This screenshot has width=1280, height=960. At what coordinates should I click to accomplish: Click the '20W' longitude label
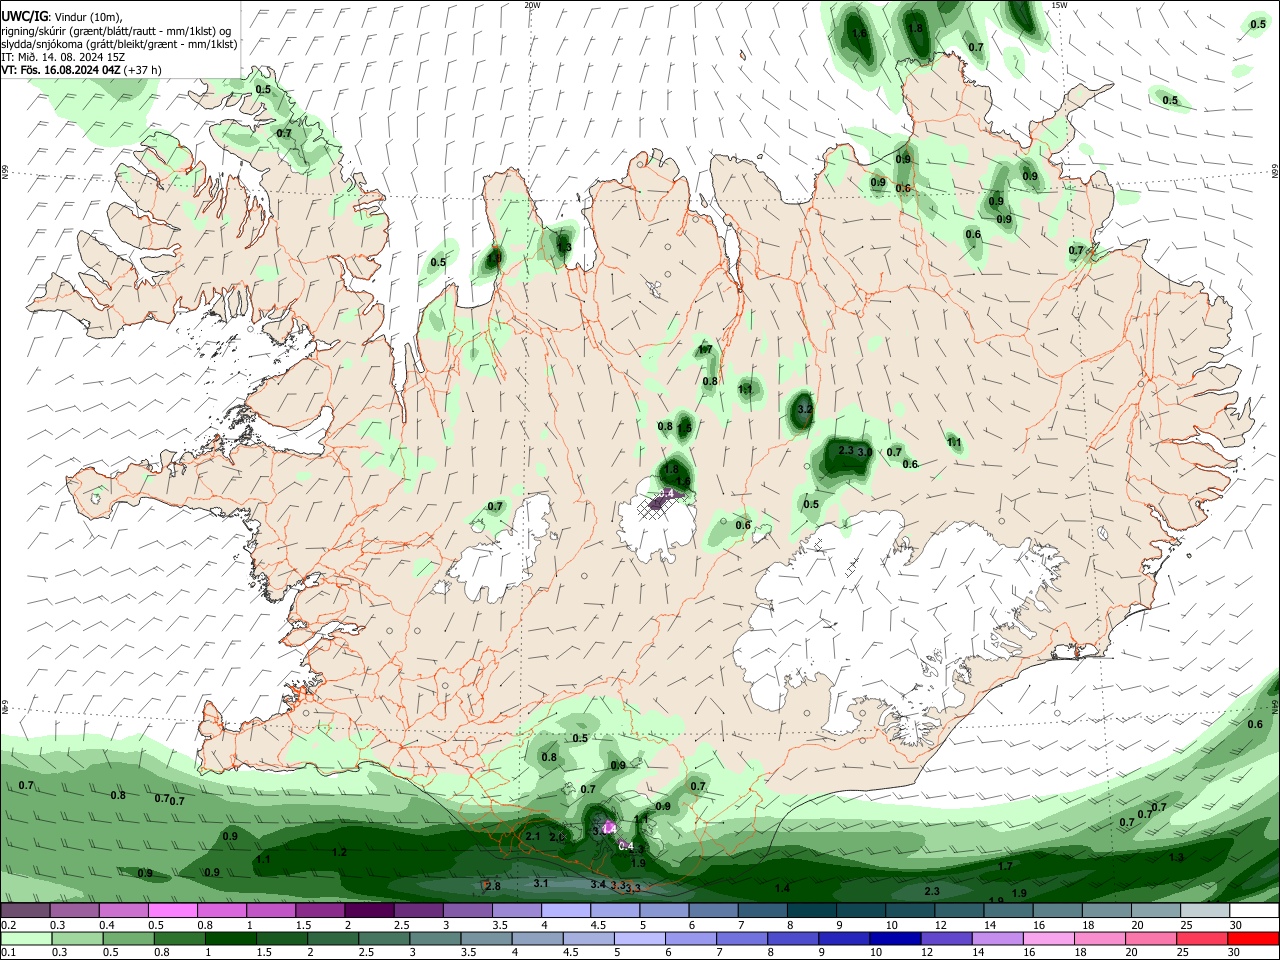click(x=532, y=5)
